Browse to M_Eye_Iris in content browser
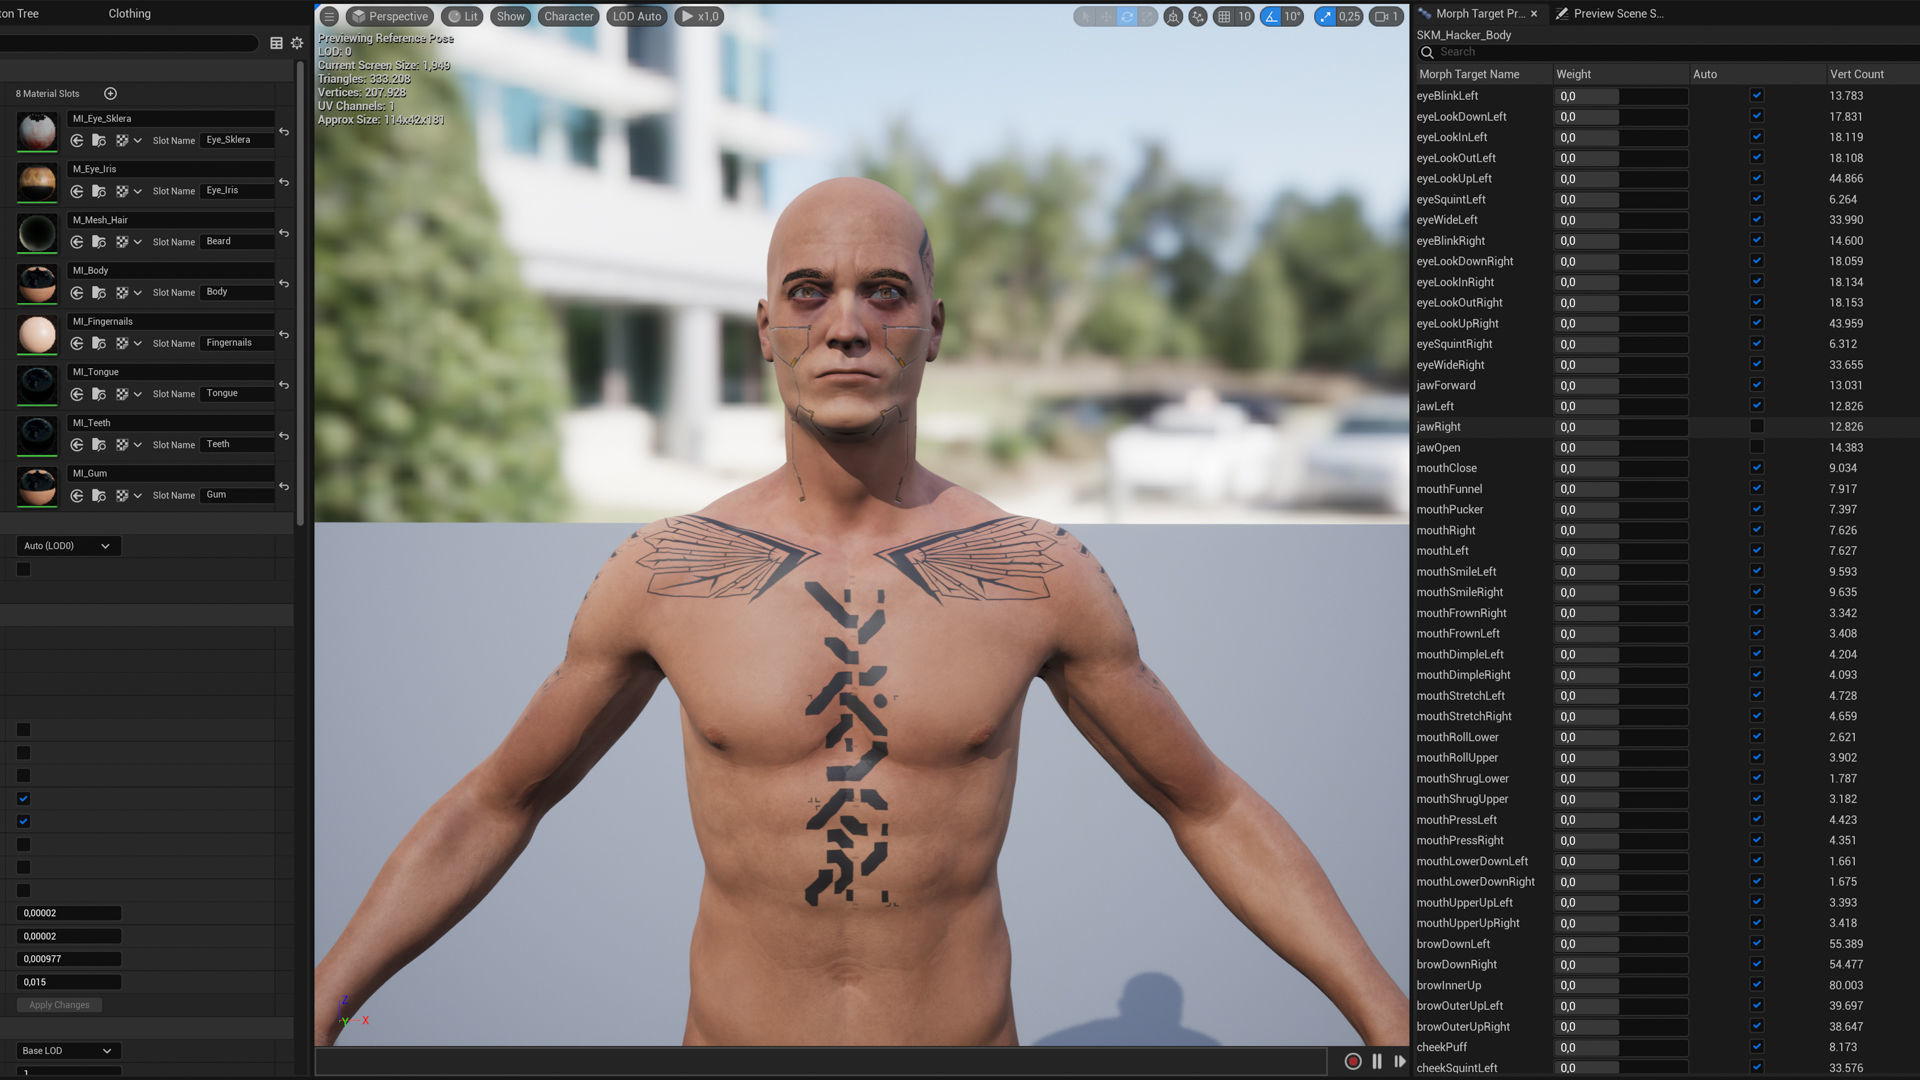 (x=99, y=191)
